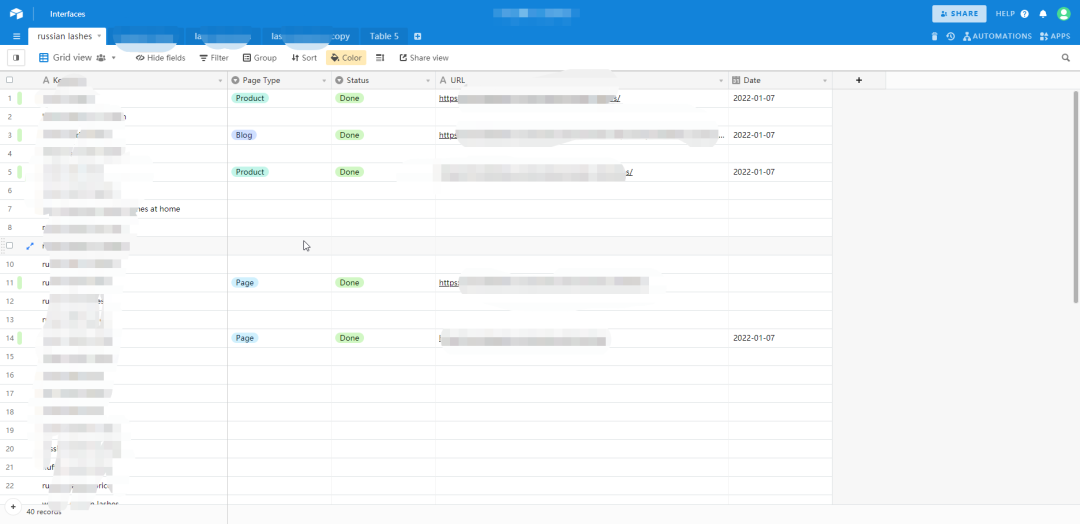Select the Page tag in row 14
This screenshot has width=1080, height=524.
[245, 338]
